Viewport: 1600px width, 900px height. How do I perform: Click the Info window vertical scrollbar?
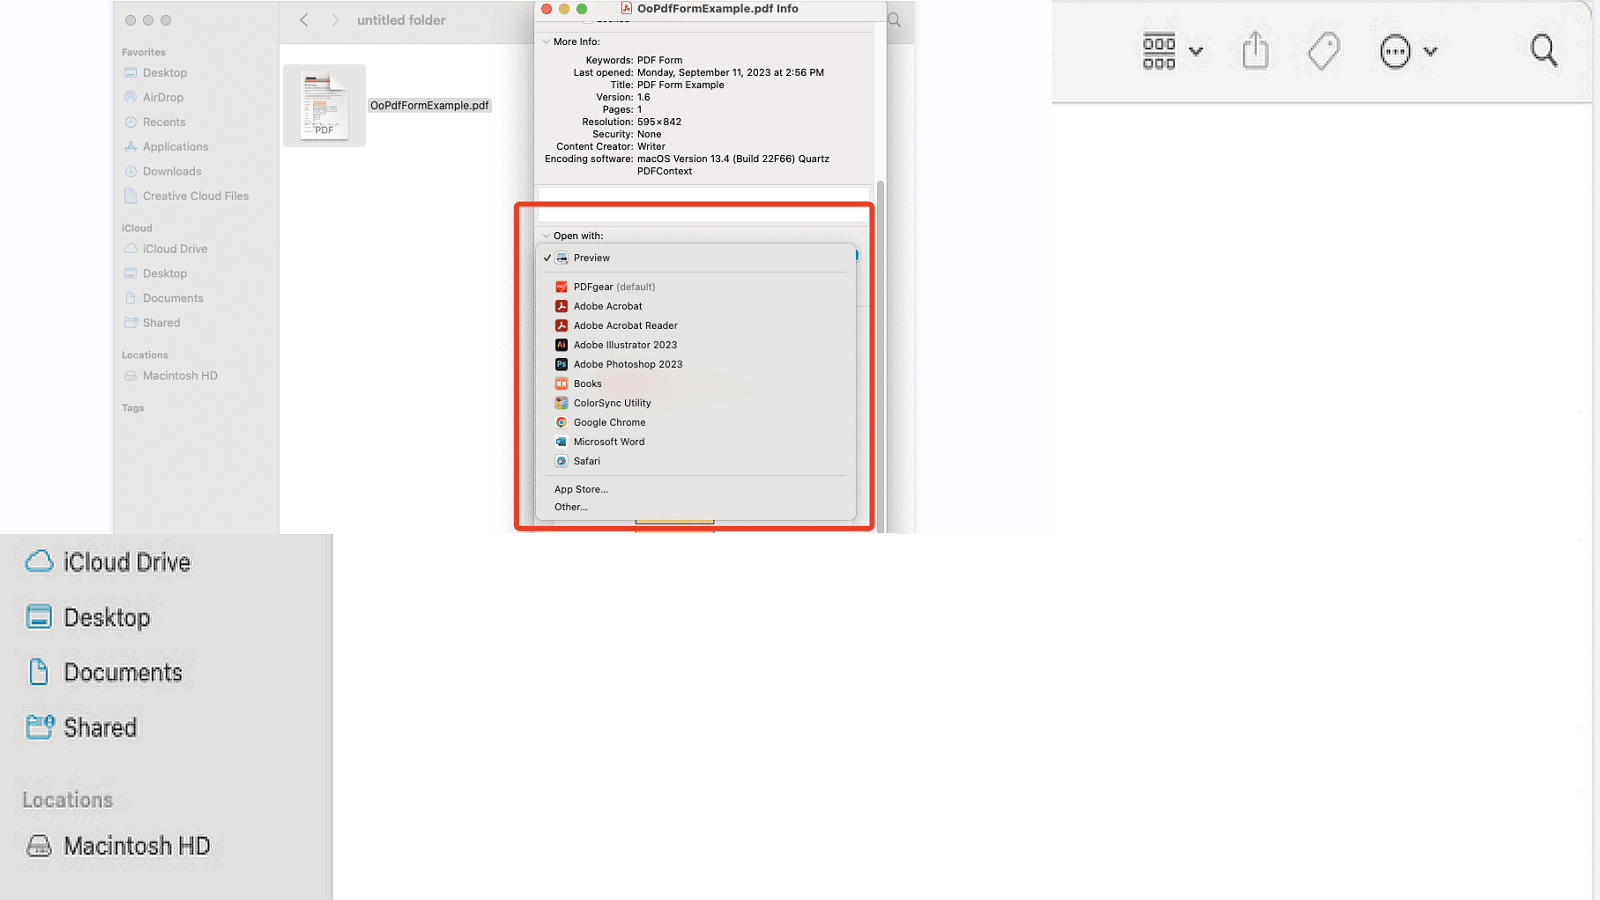(880, 356)
